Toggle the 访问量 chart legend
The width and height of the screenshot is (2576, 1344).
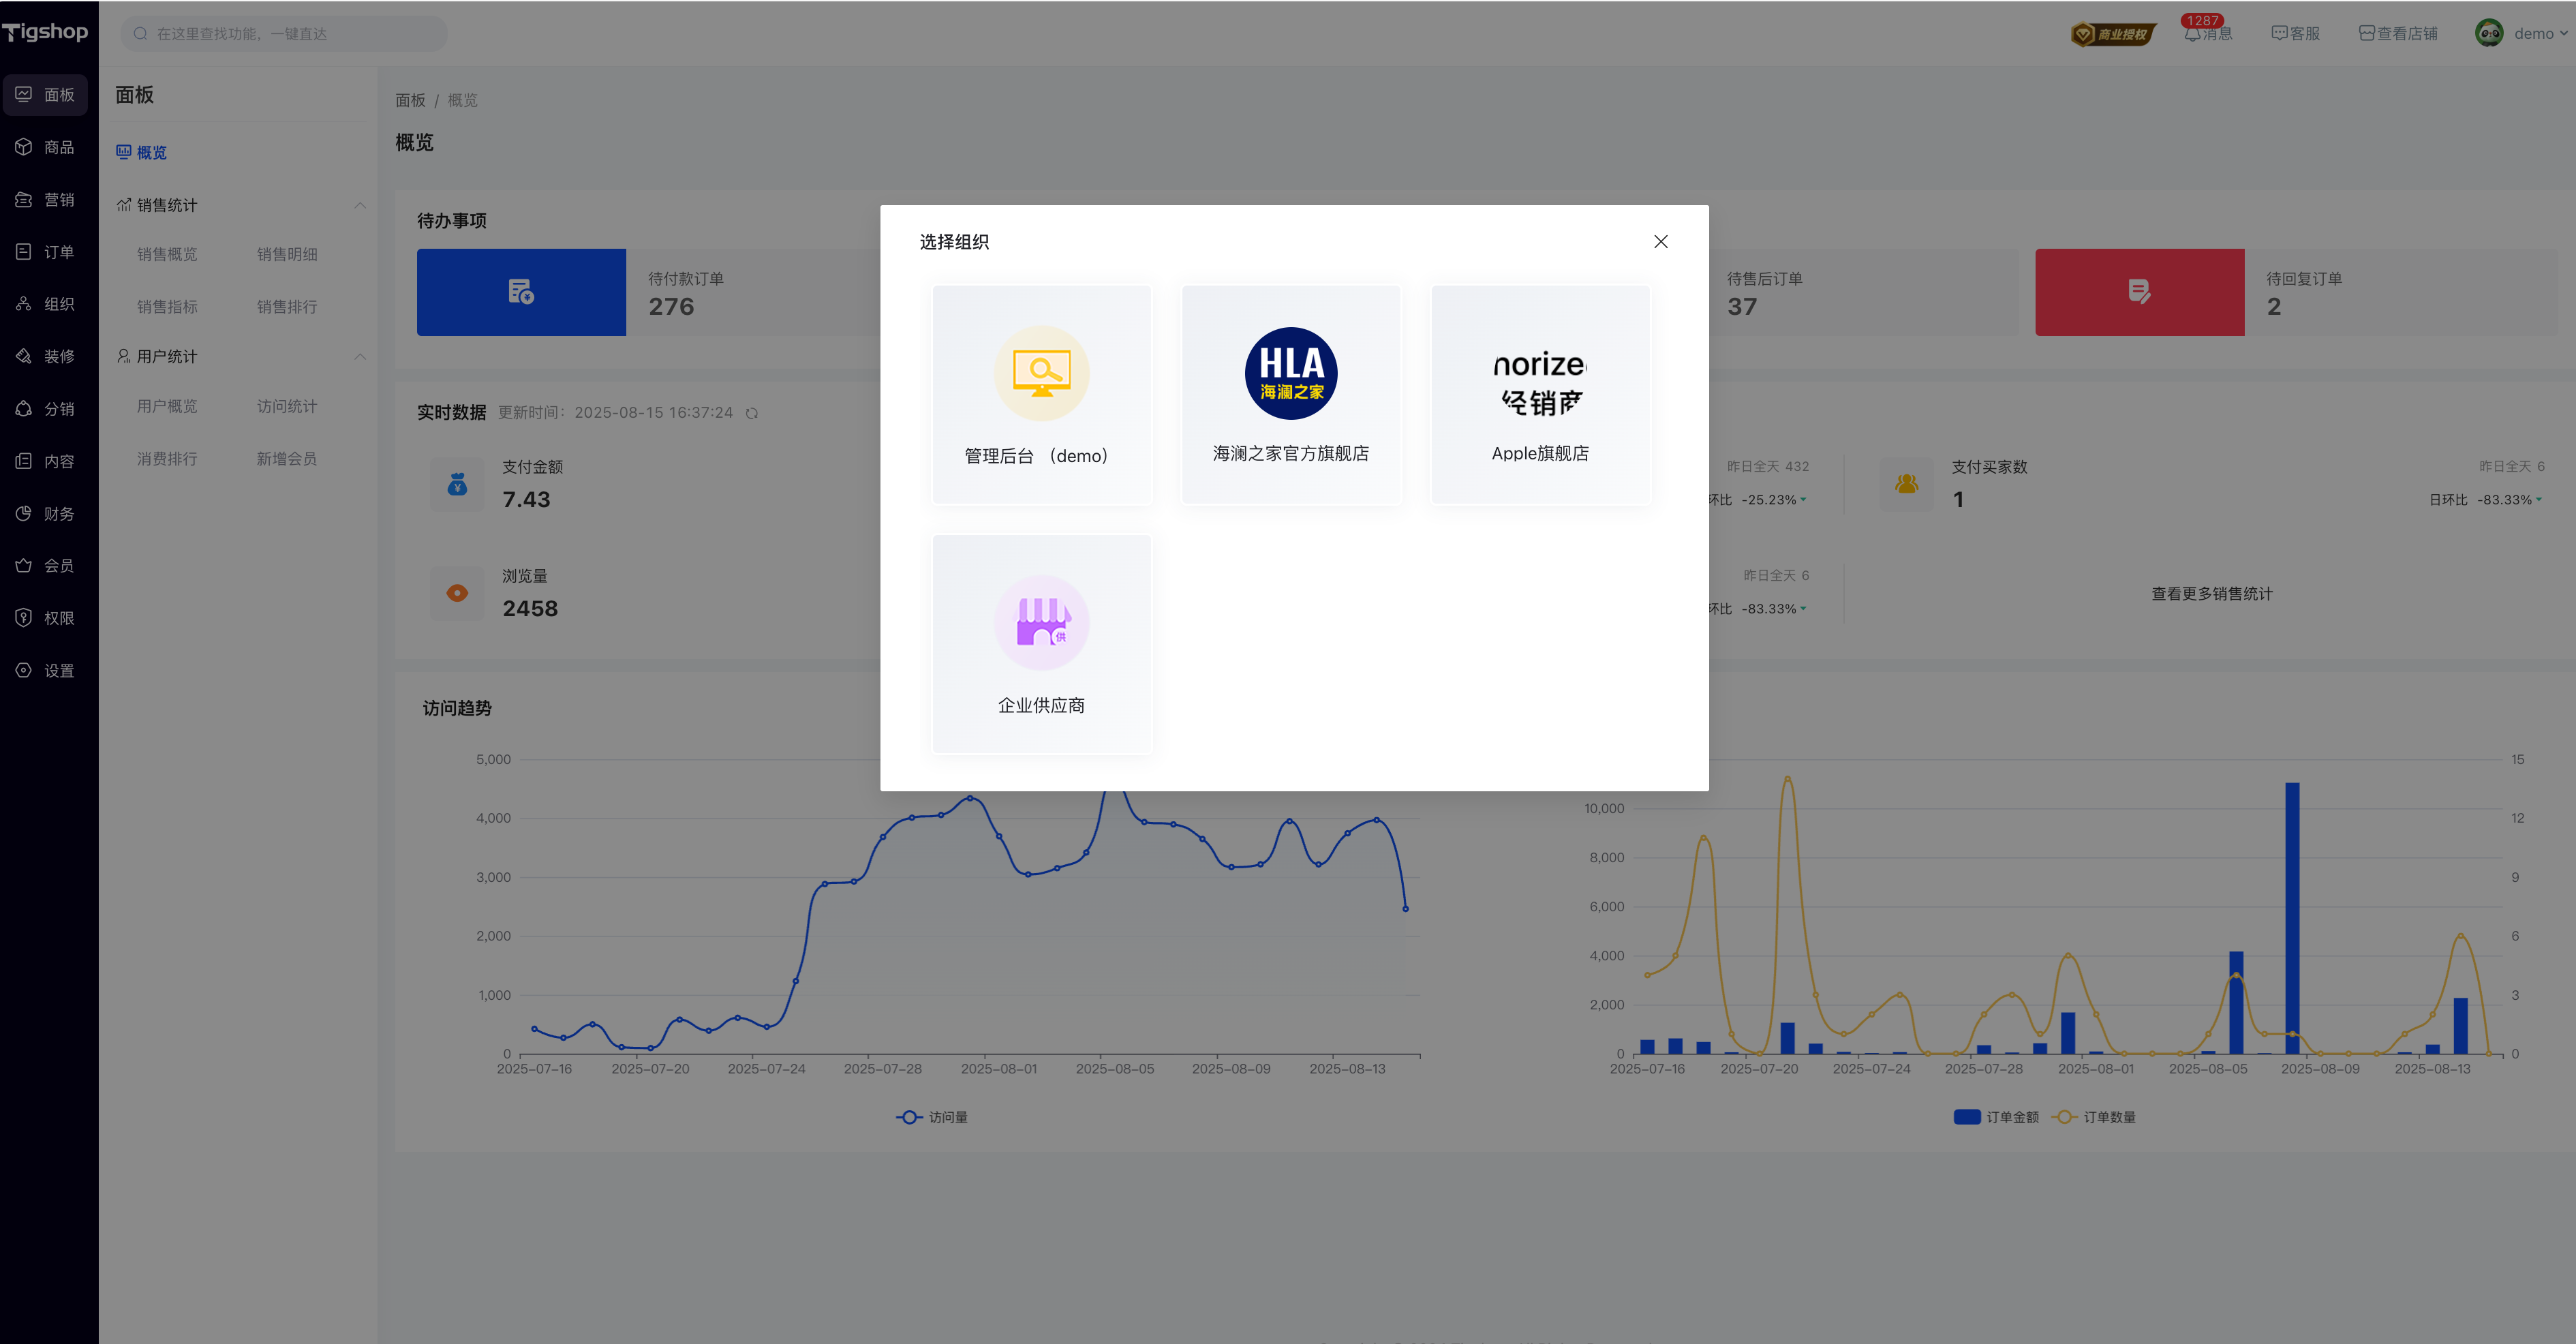pyautogui.click(x=932, y=1117)
